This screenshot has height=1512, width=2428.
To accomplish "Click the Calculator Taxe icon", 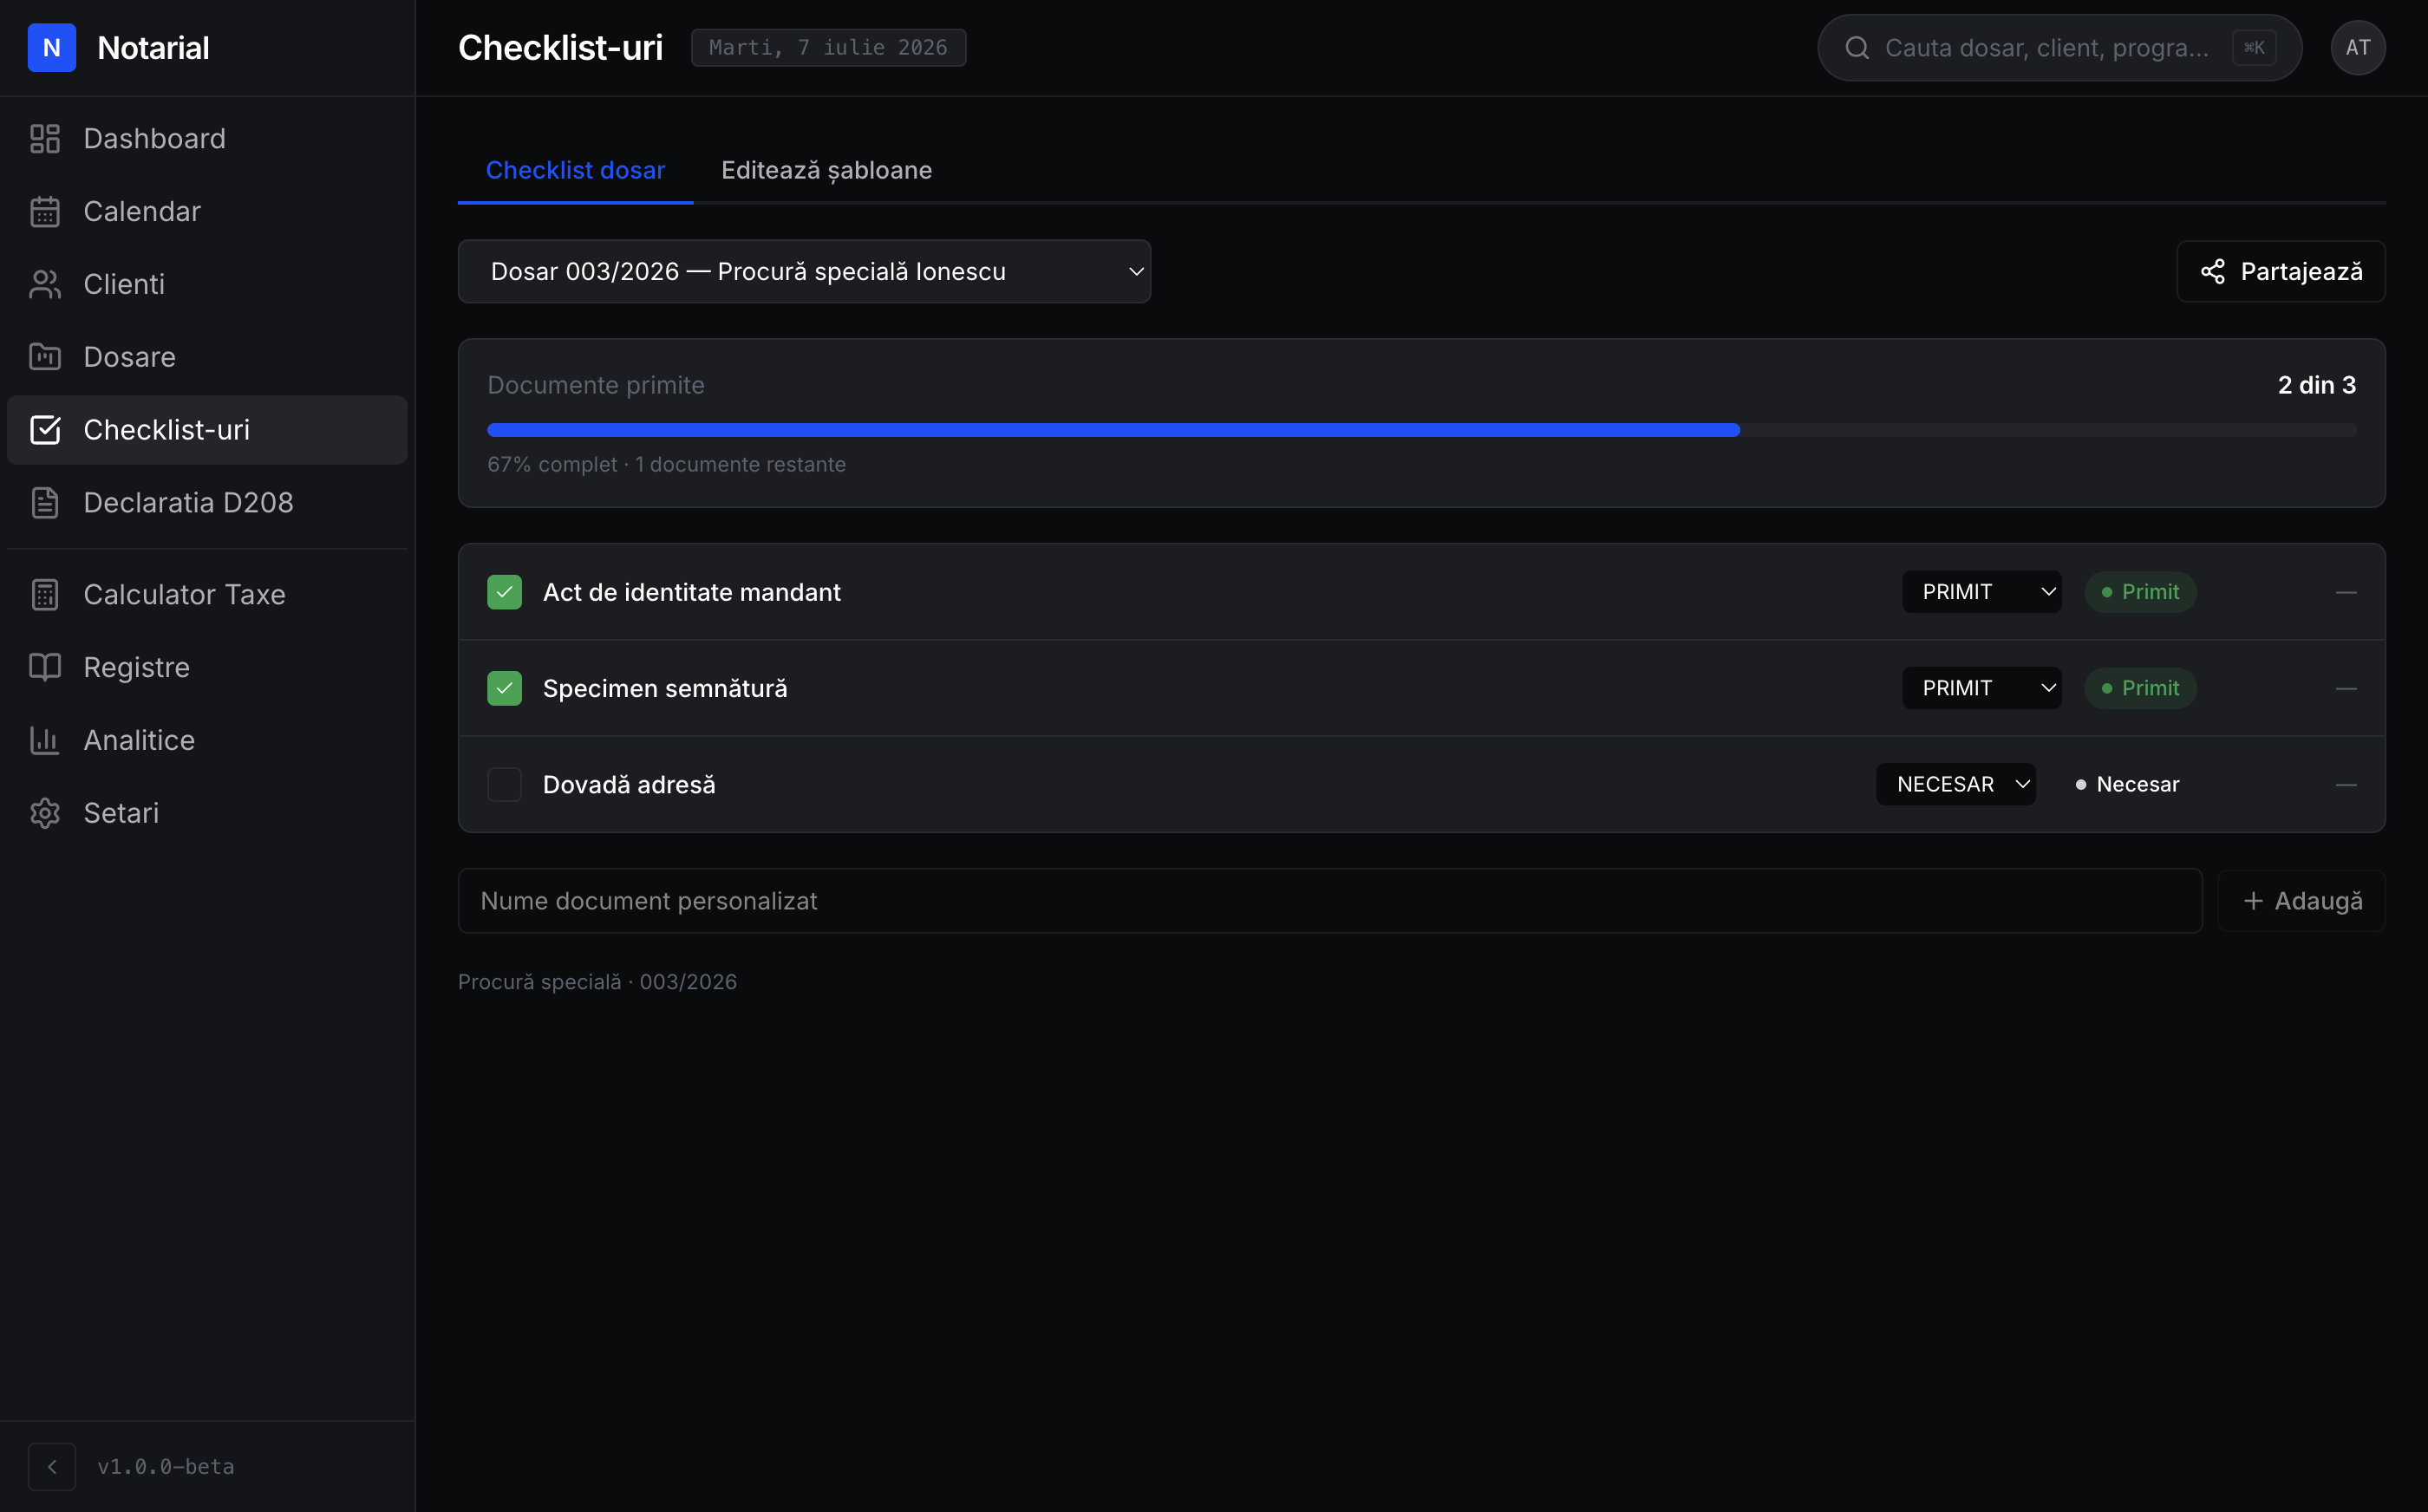I will click(45, 594).
